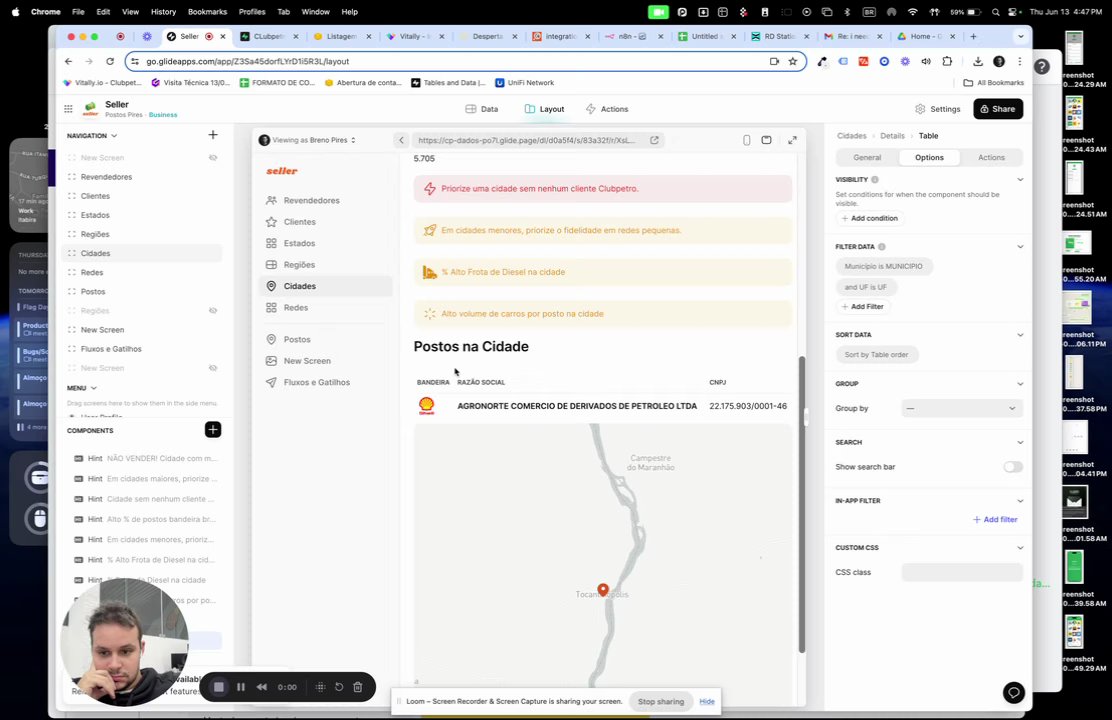Click Add condition button
Screen dimensions: 1112x720
pos(869,218)
